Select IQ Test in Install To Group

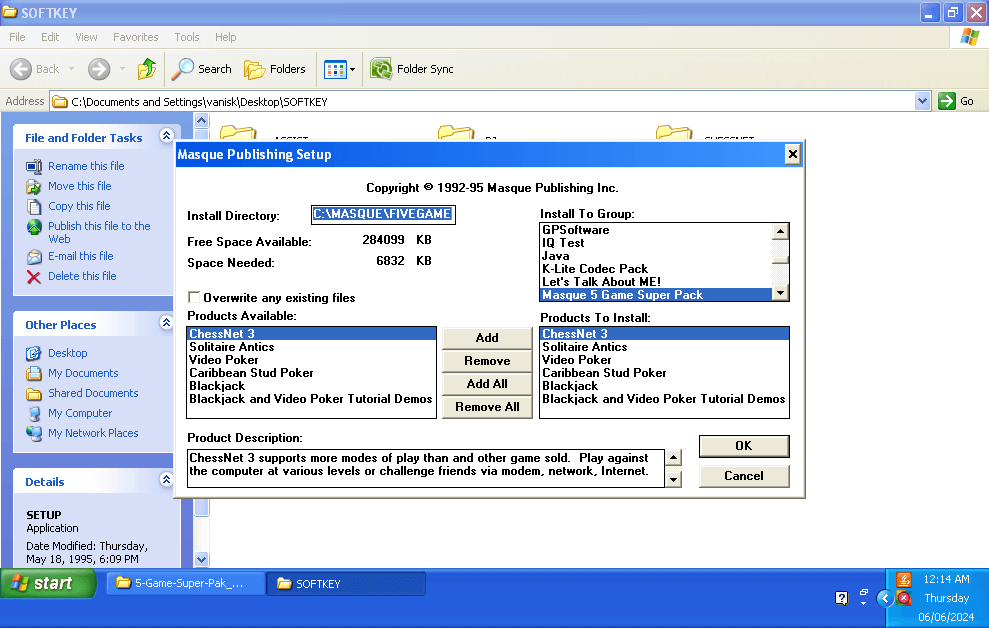click(x=656, y=243)
